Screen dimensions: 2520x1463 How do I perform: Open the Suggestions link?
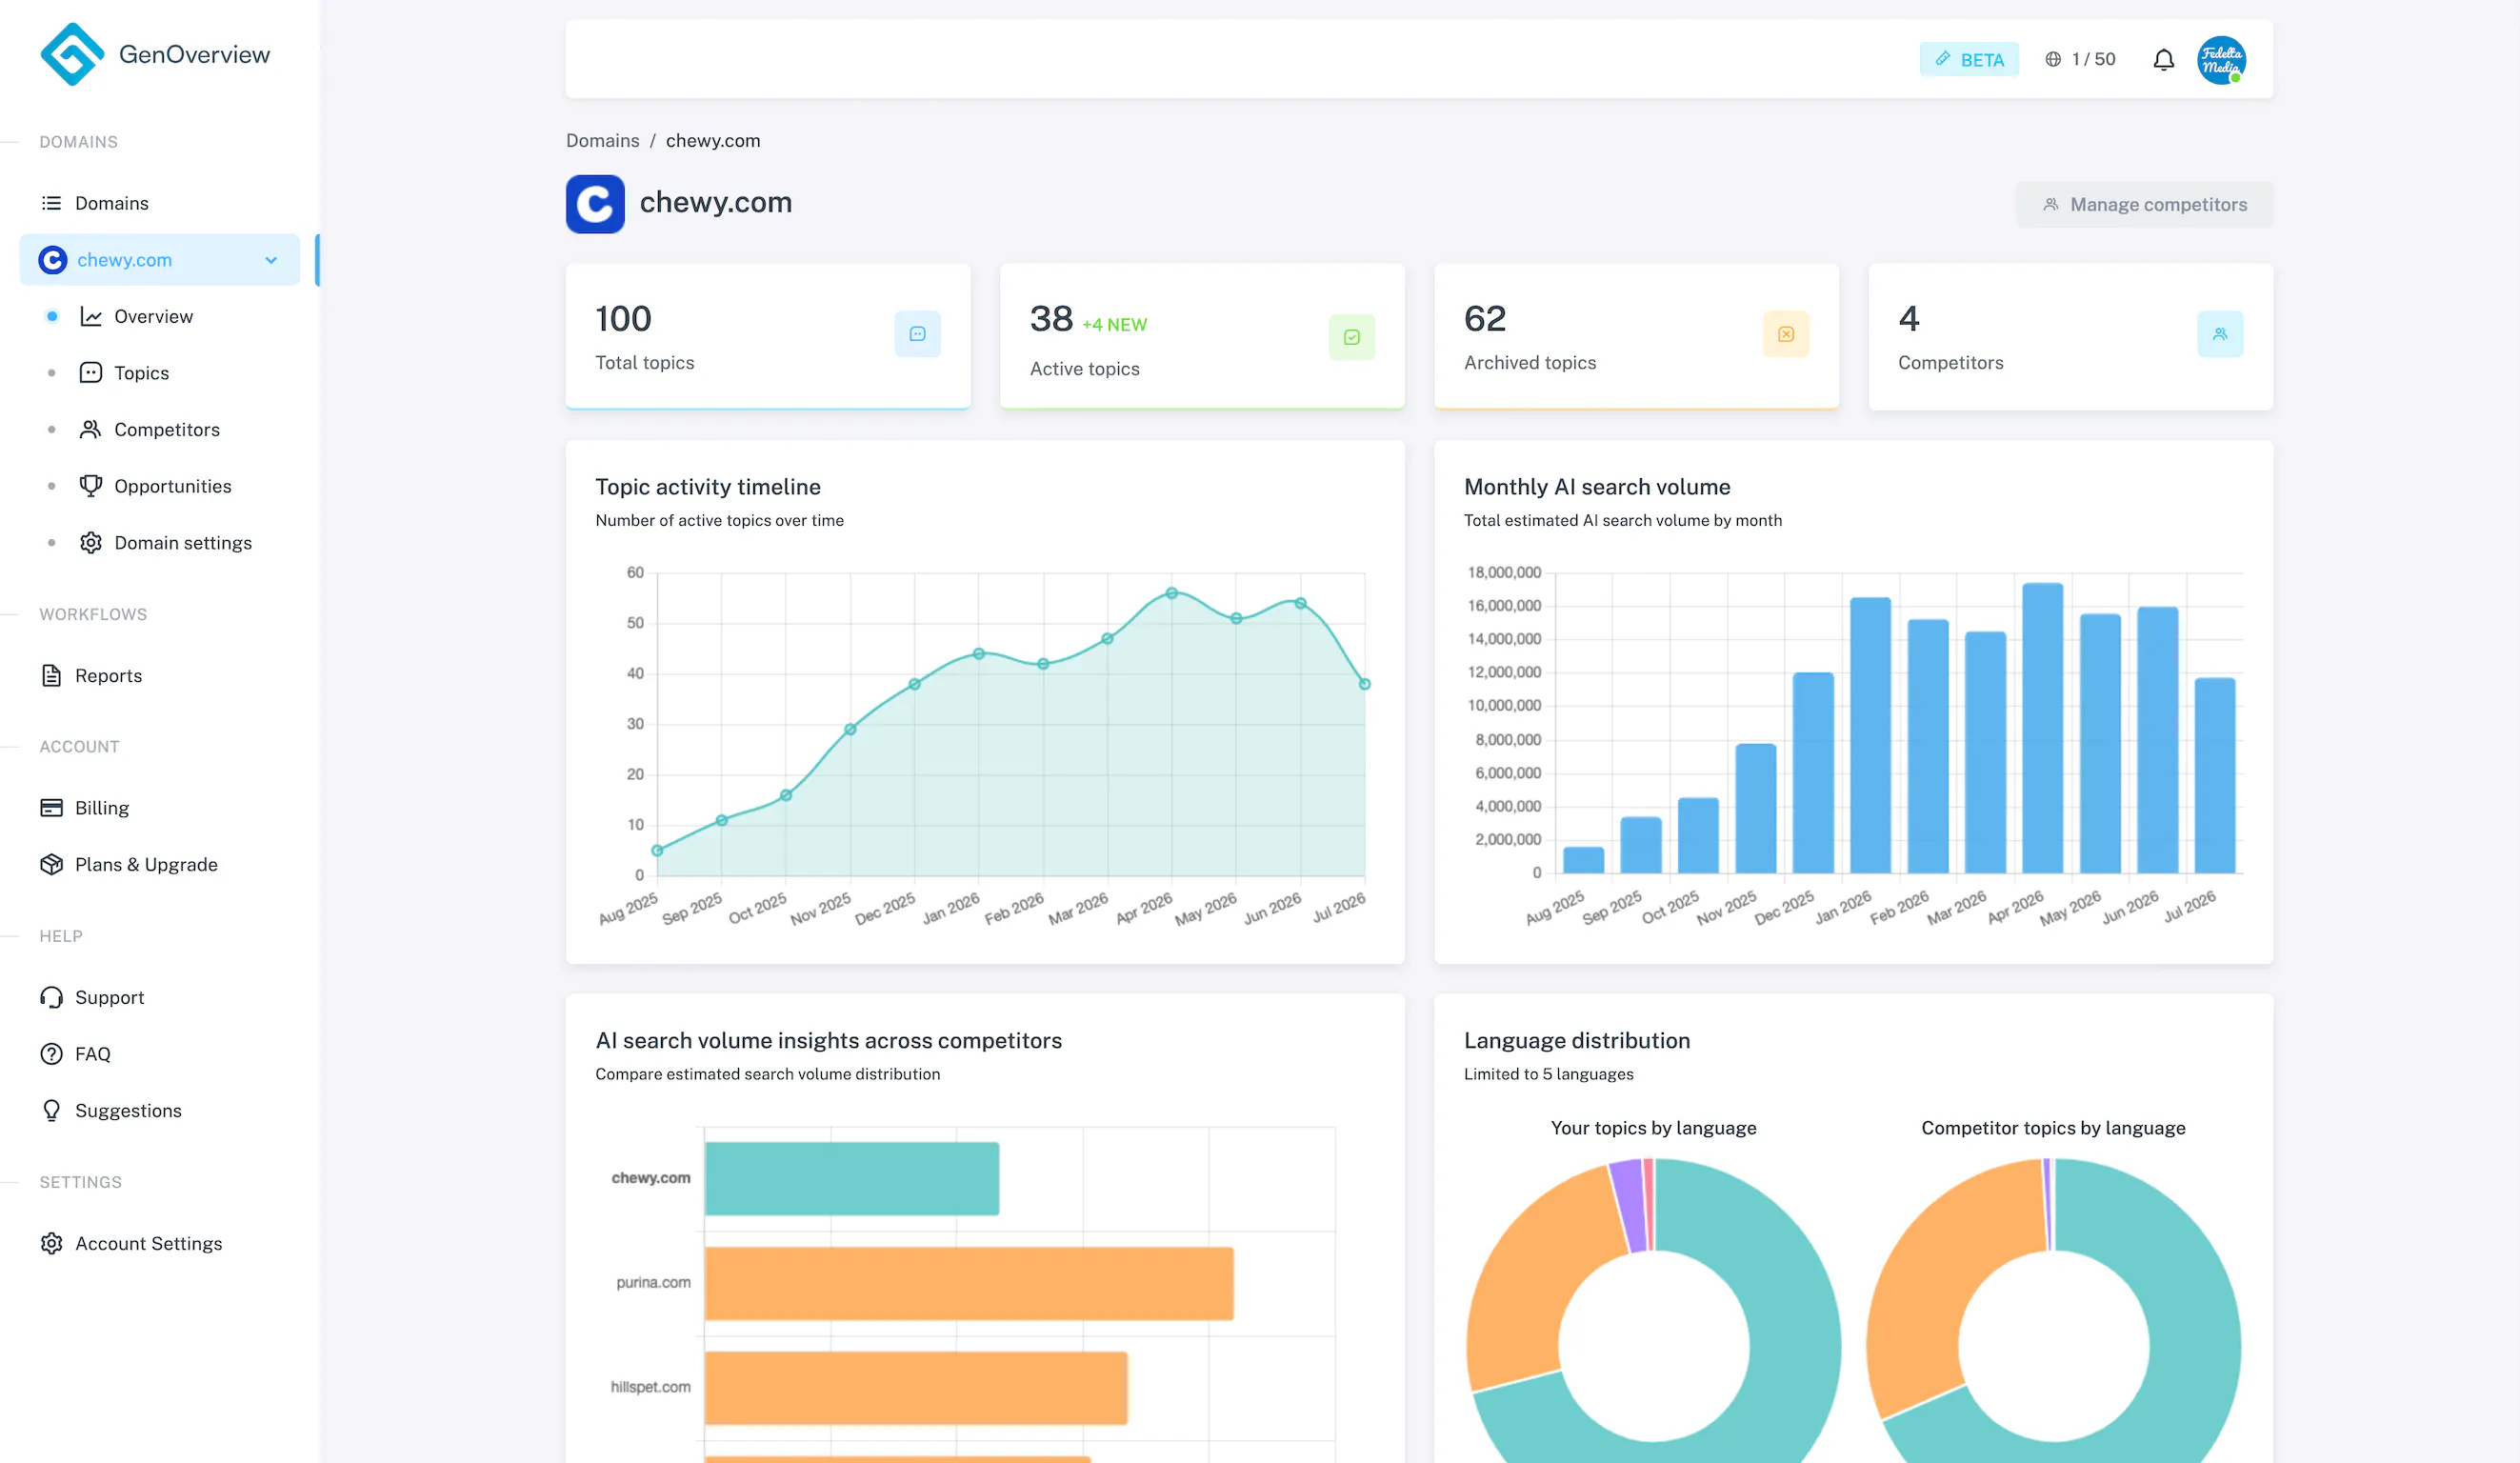128,1111
